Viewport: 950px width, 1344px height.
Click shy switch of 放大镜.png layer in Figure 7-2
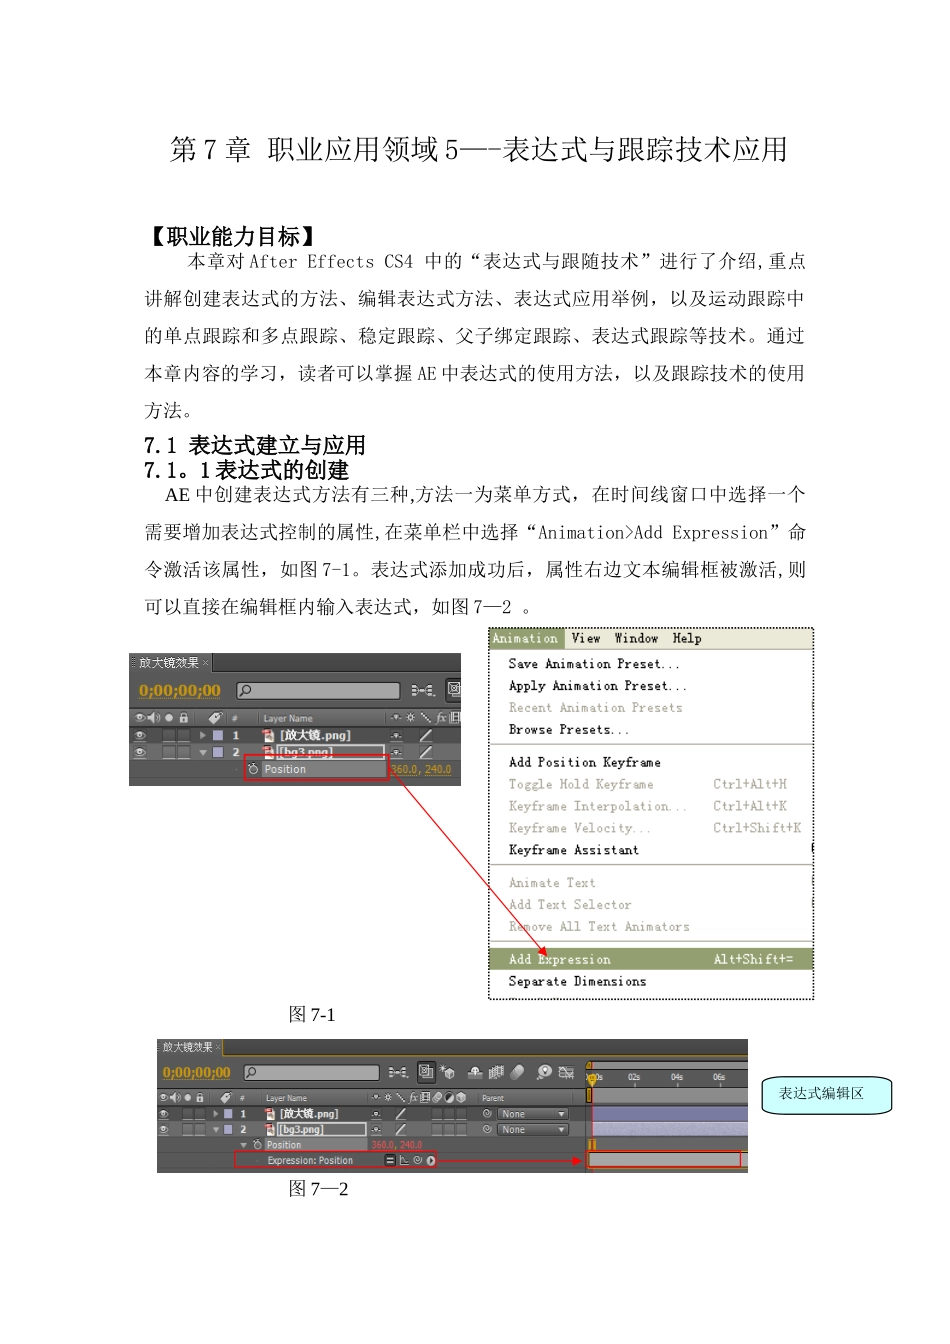pyautogui.click(x=376, y=1114)
